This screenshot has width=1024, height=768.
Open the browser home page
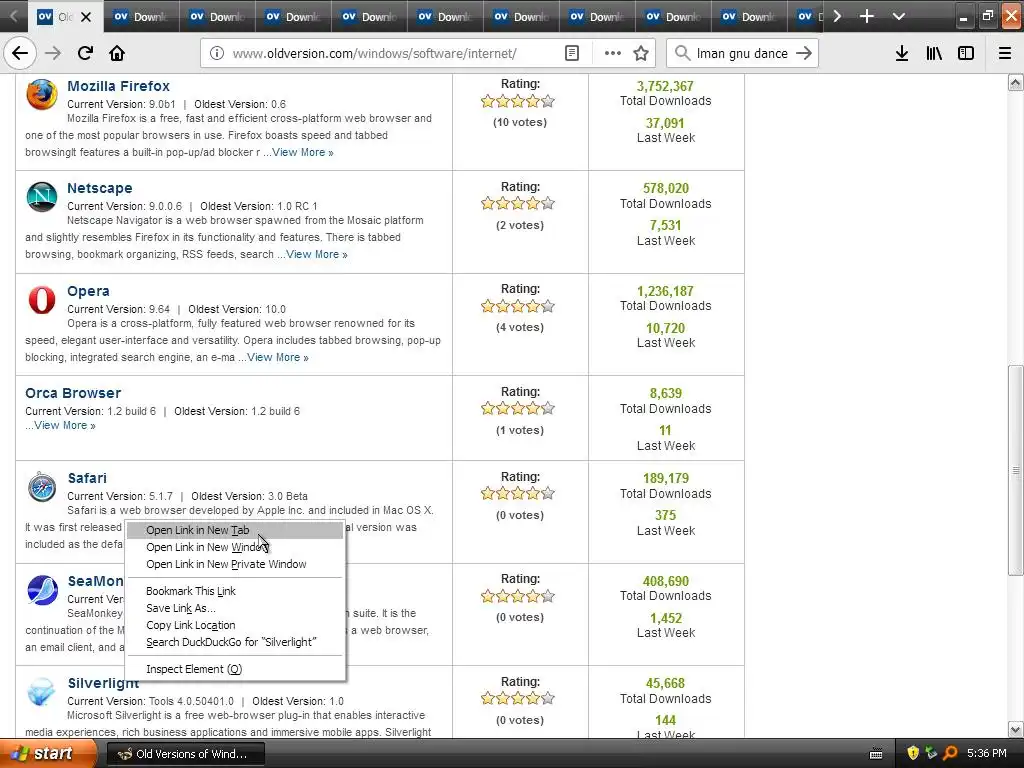point(117,54)
